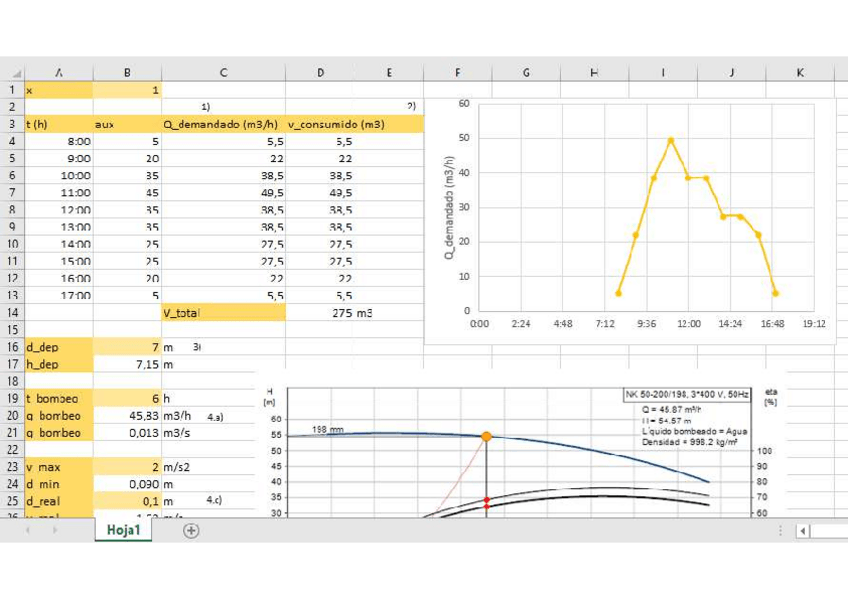
Task: Select row 14 header
Action: tap(12, 312)
